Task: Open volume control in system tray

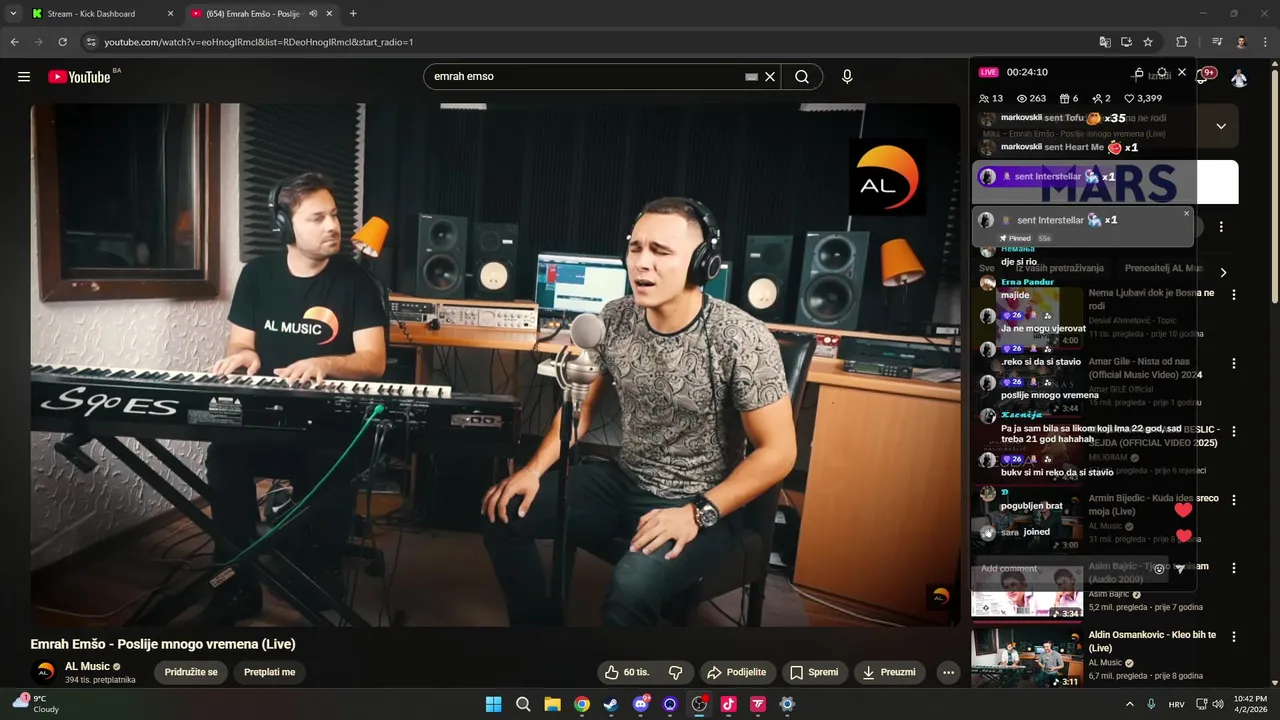Action: (1217, 704)
